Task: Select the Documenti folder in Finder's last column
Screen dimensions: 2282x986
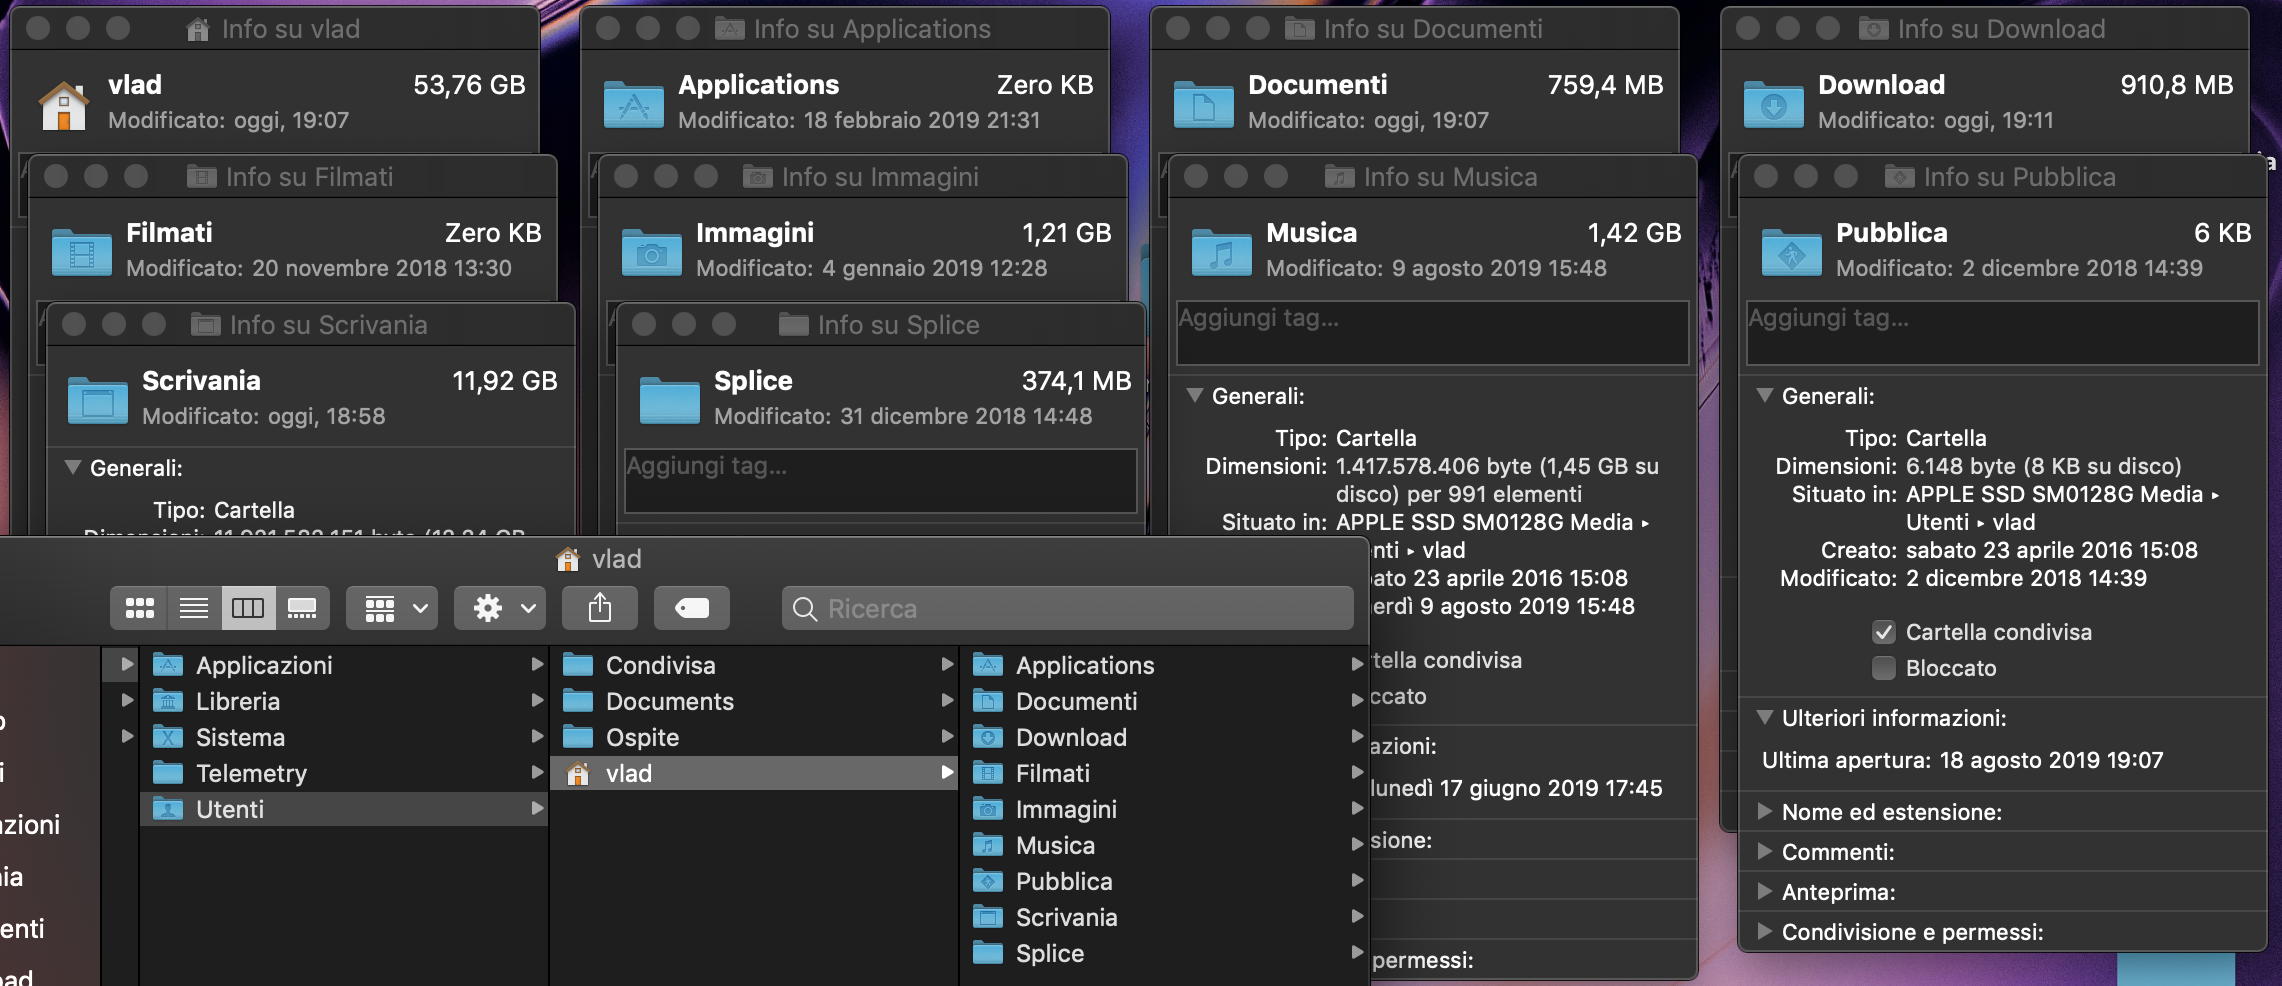Action: (1165, 701)
